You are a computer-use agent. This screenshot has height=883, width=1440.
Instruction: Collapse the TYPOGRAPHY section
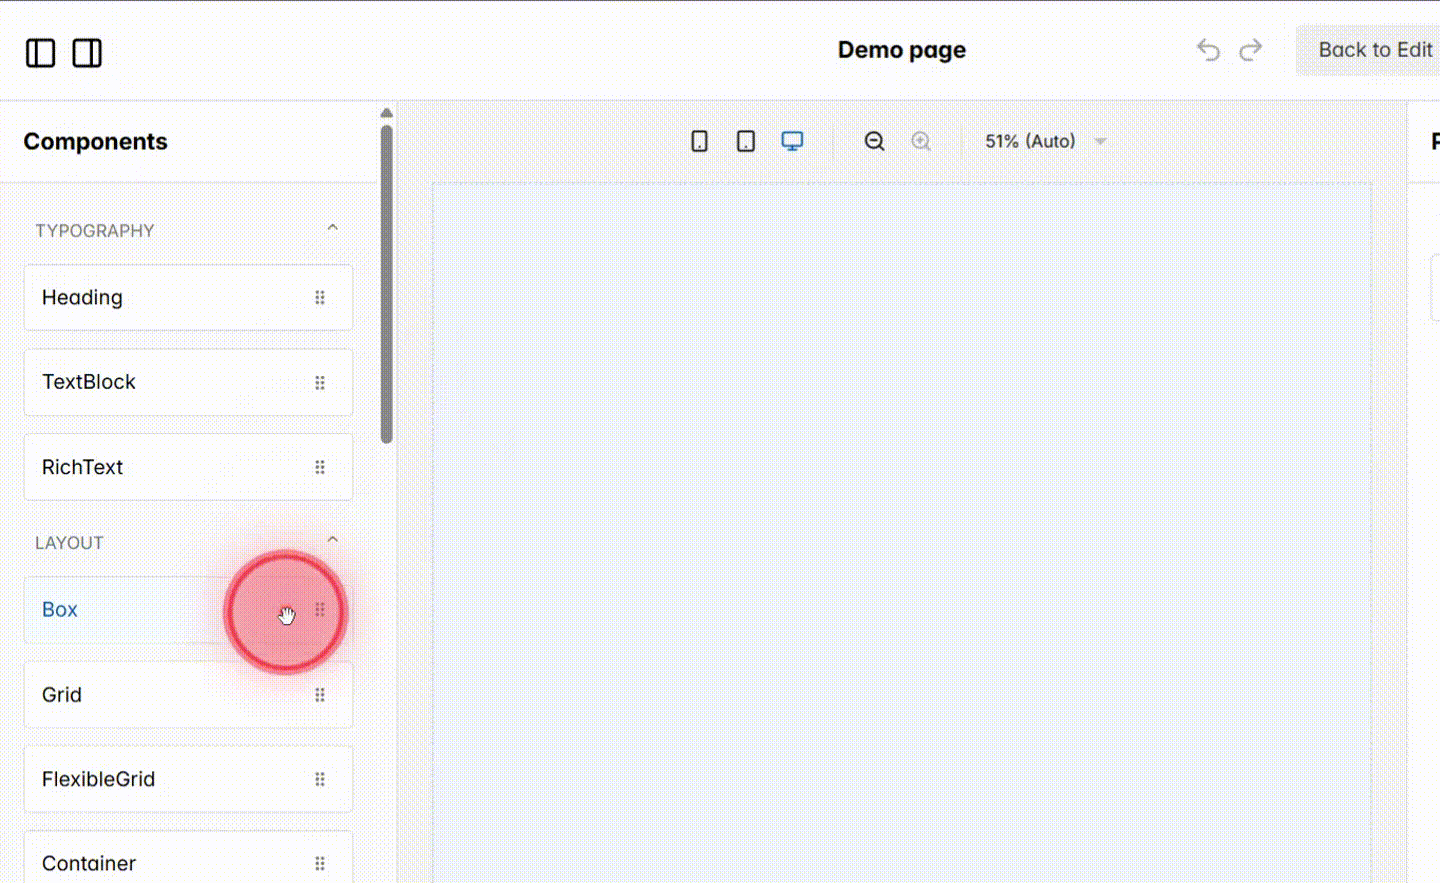pyautogui.click(x=332, y=227)
